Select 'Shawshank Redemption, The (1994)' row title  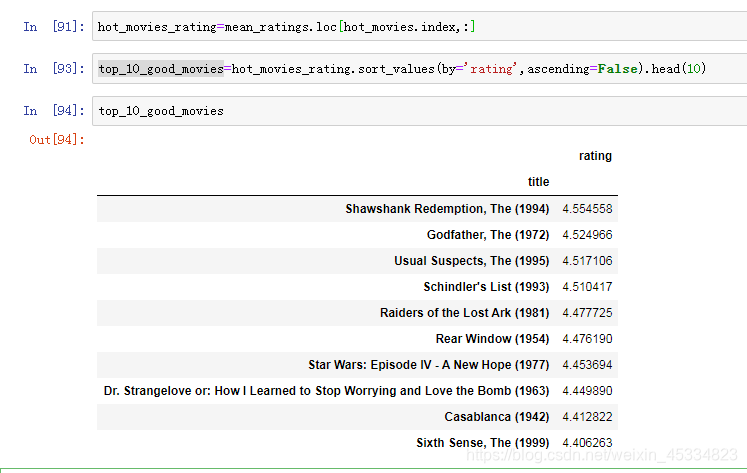click(447, 209)
